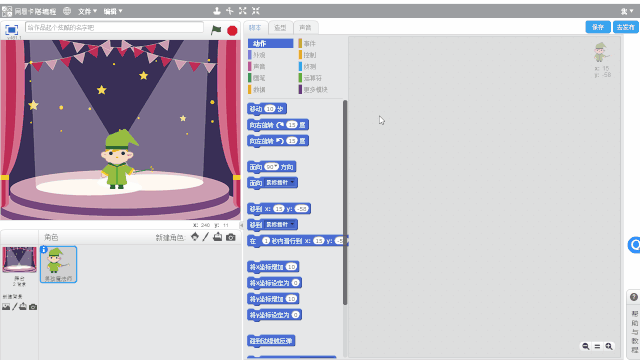
Task: Choose new sprite from library icon
Action: [195, 237]
